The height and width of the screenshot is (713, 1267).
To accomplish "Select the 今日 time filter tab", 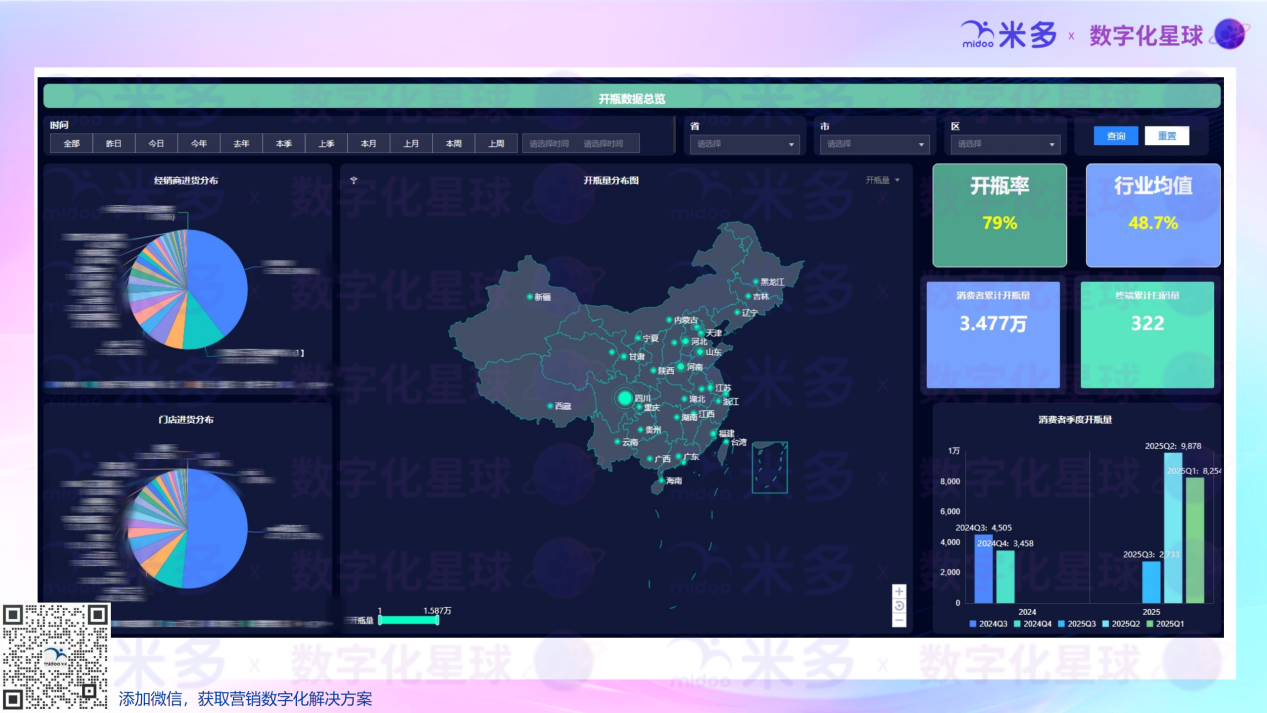I will coord(156,144).
